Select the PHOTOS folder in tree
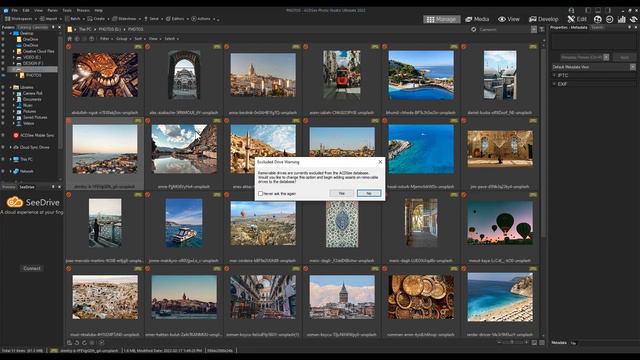Image resolution: width=640 pixels, height=360 pixels. 33,76
